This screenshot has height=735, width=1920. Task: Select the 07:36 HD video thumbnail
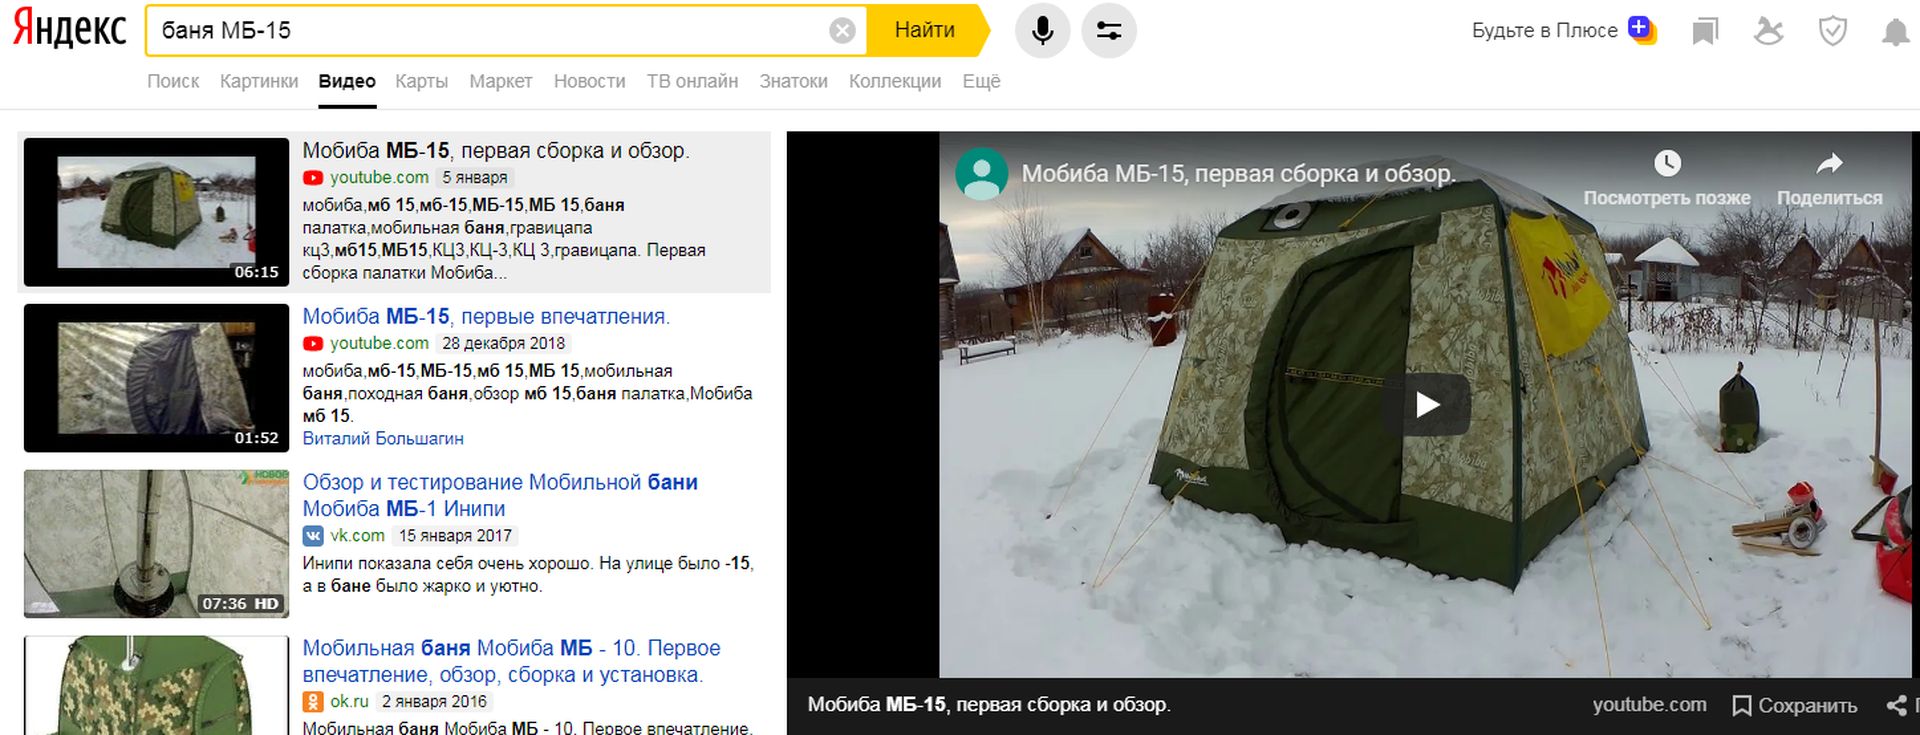coord(156,544)
